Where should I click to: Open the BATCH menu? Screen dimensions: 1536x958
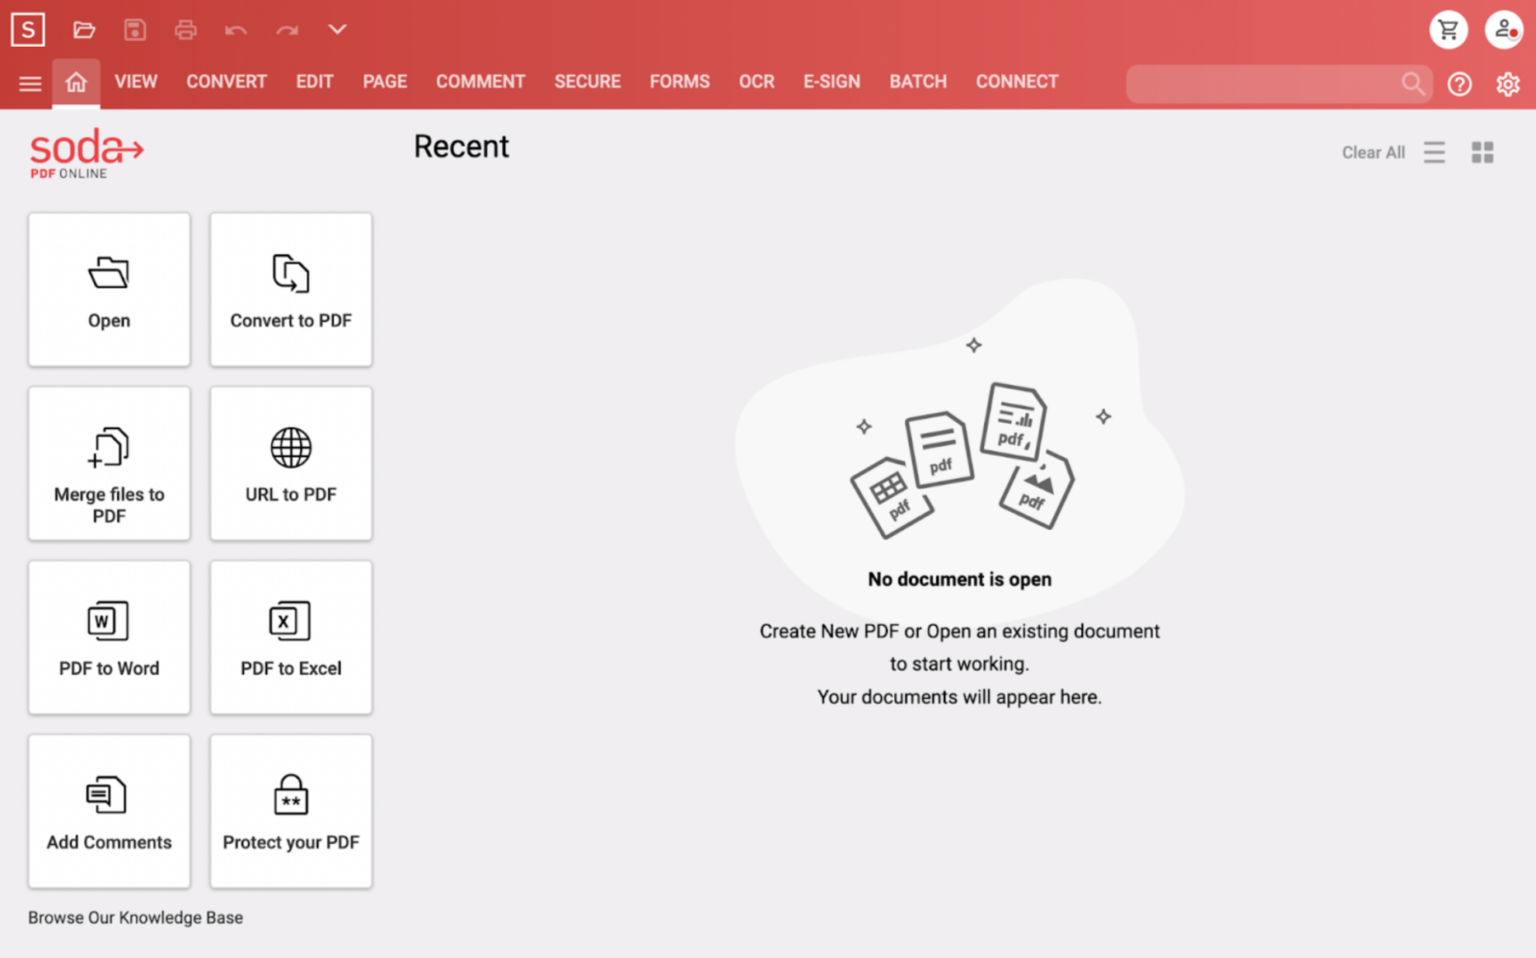pyautogui.click(x=917, y=82)
